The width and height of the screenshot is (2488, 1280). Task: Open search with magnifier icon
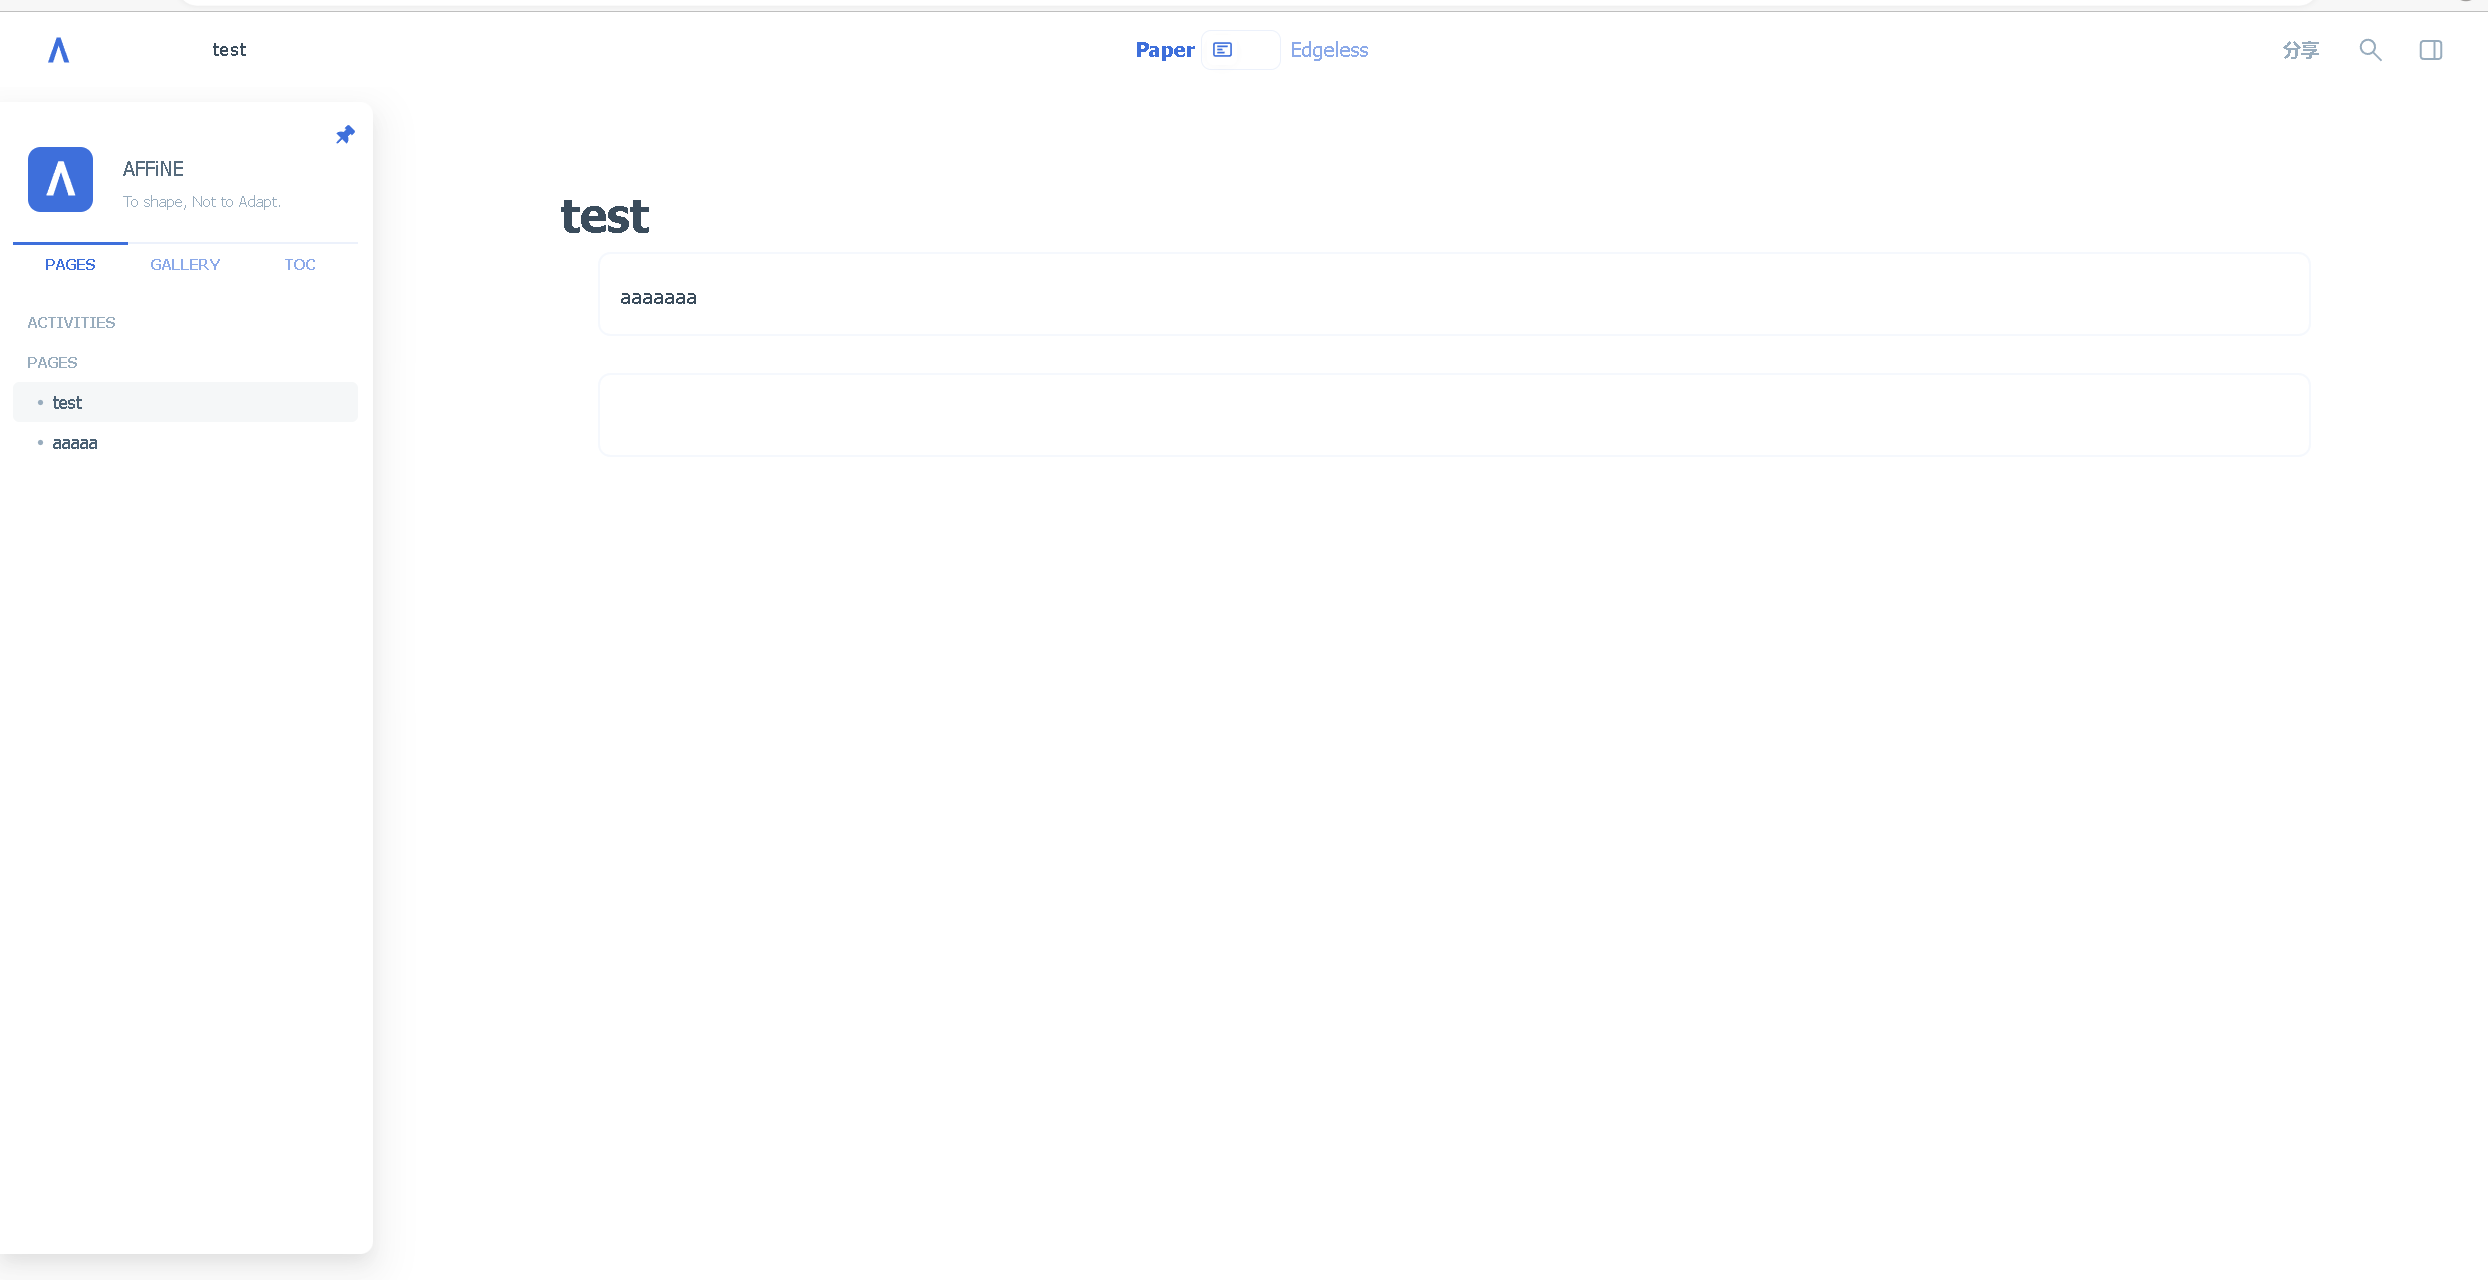pos(2370,50)
